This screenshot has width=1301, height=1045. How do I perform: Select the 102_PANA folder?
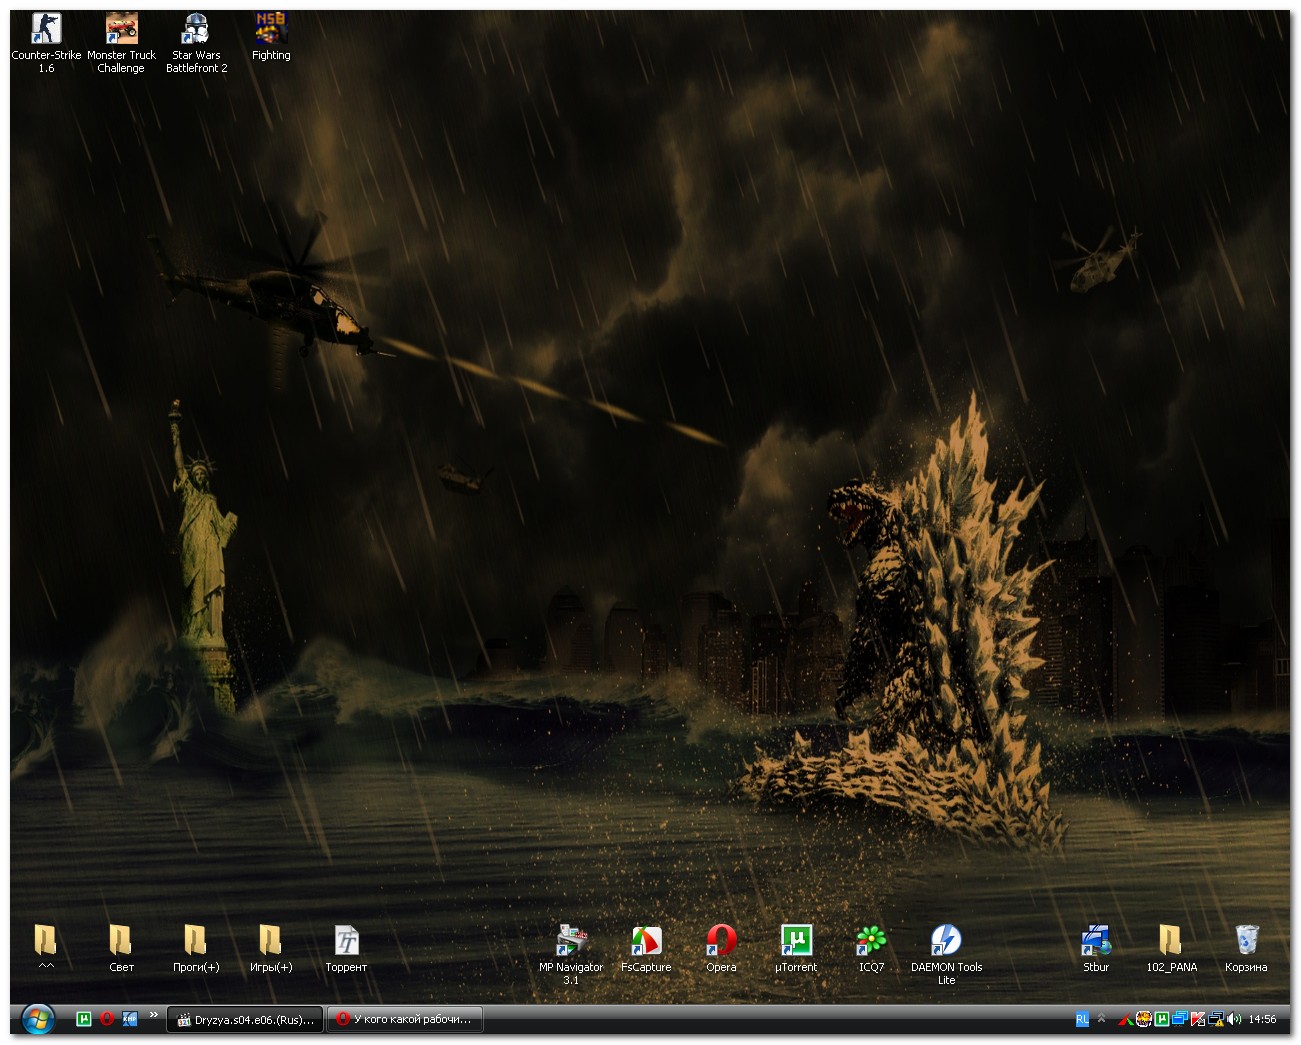click(x=1171, y=948)
